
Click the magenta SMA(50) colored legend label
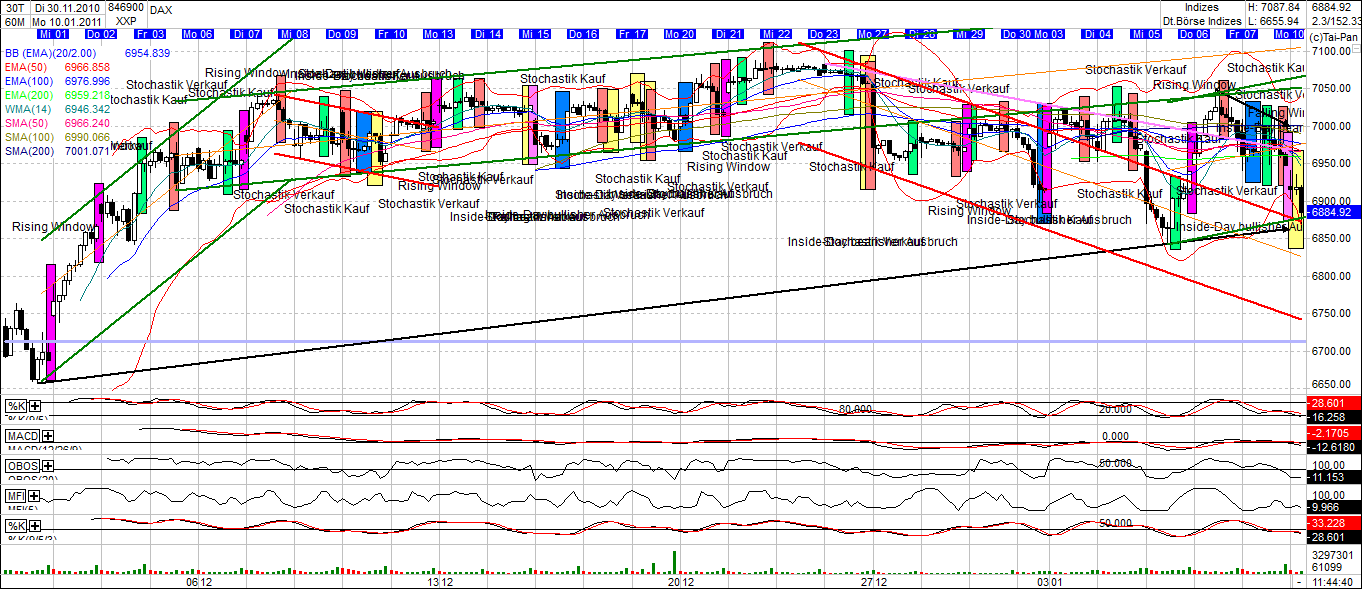tap(28, 123)
